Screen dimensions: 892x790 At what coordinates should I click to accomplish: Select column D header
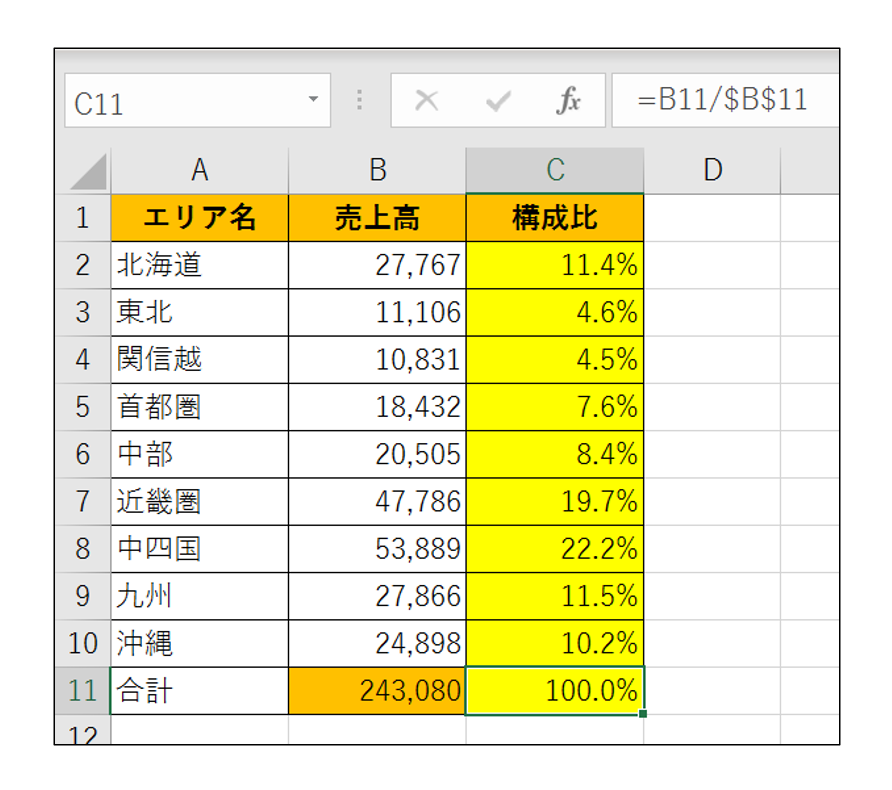pyautogui.click(x=712, y=171)
